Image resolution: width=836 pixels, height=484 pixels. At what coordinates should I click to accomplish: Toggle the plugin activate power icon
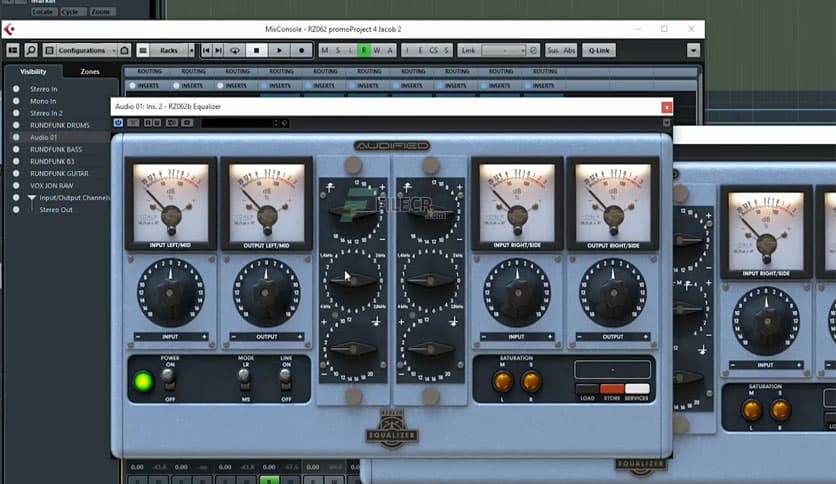(x=118, y=123)
